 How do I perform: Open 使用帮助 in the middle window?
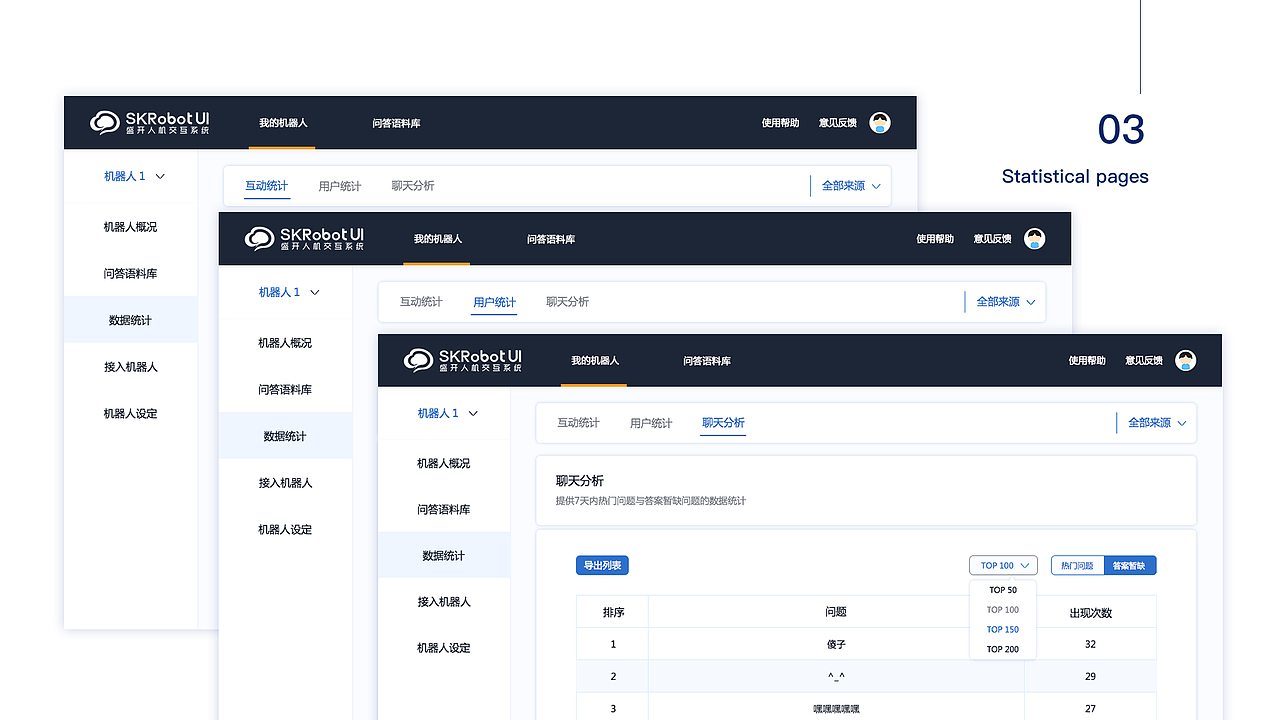pyautogui.click(x=935, y=239)
